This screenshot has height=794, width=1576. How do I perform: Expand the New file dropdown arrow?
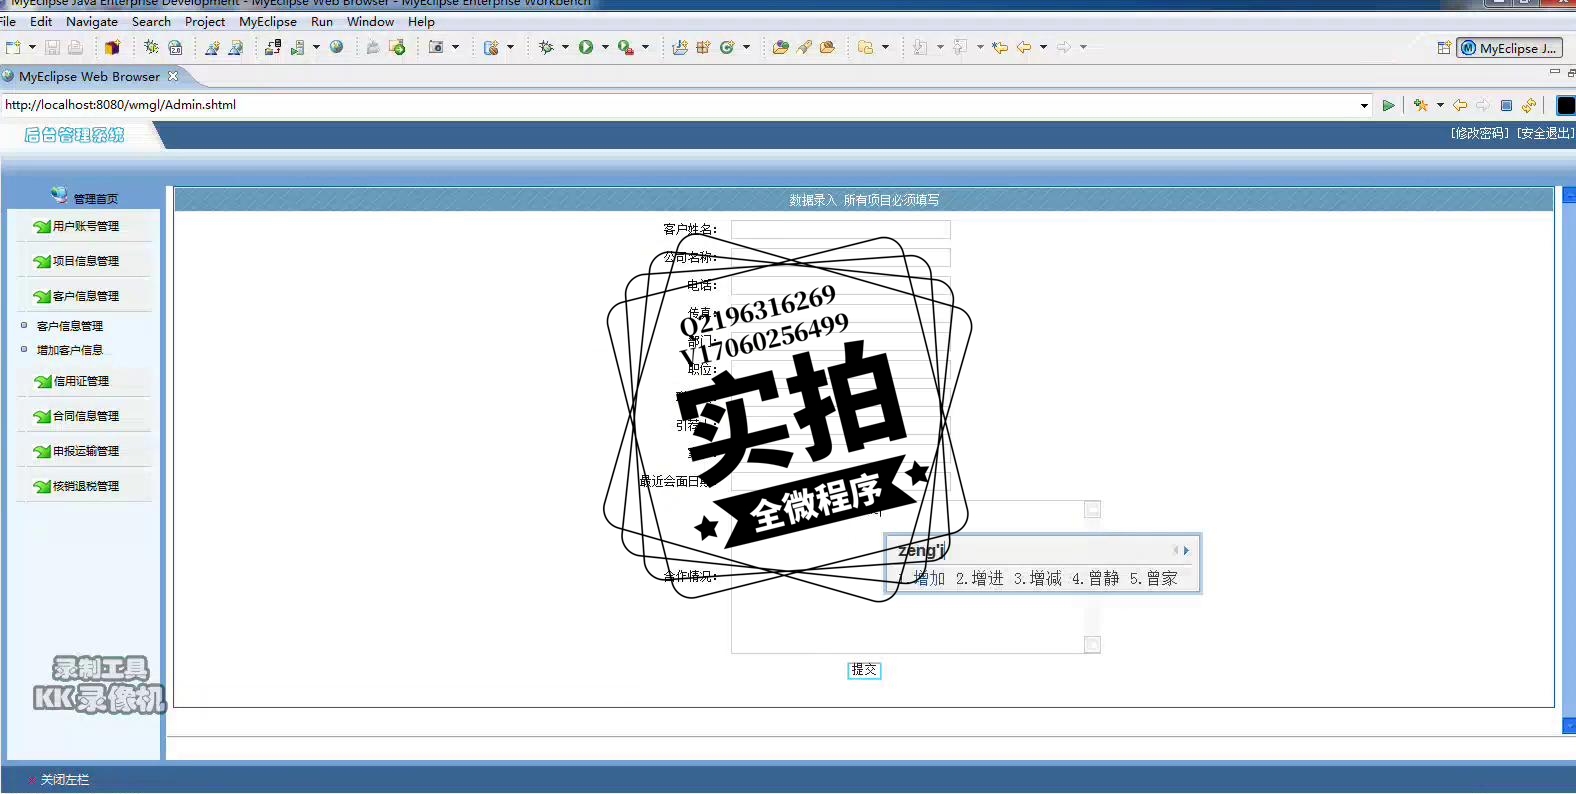[x=32, y=47]
